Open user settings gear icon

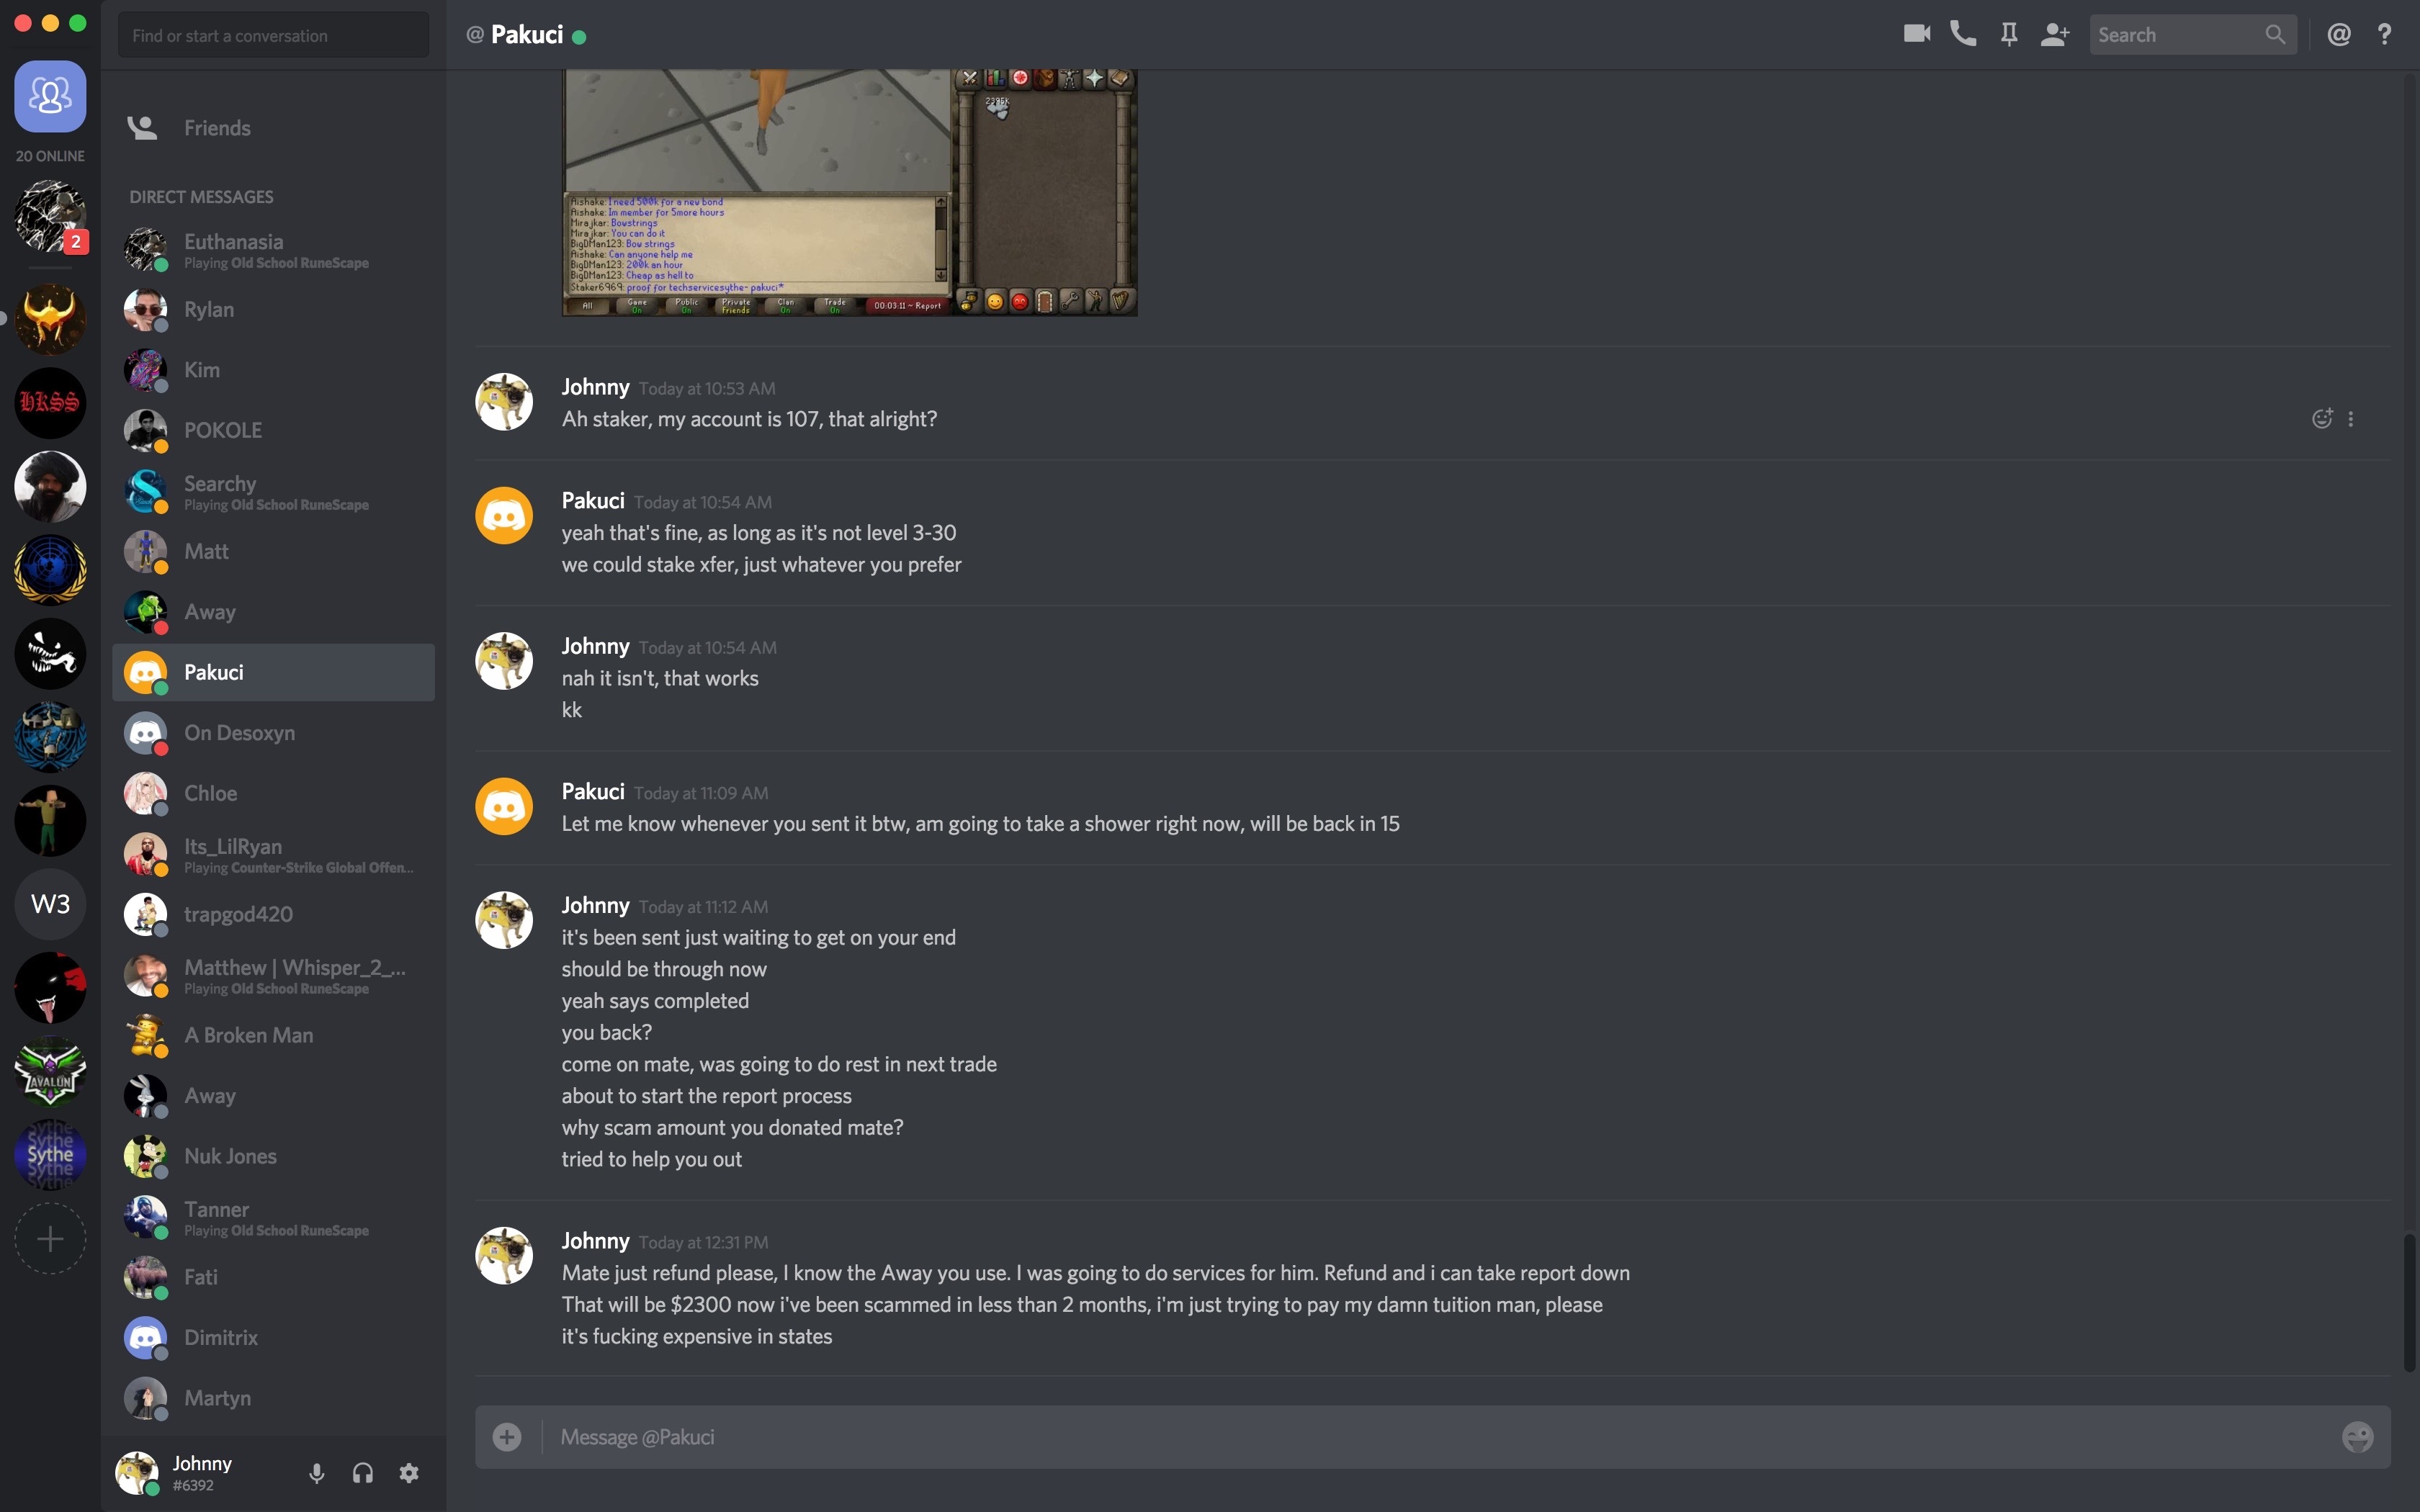(409, 1473)
